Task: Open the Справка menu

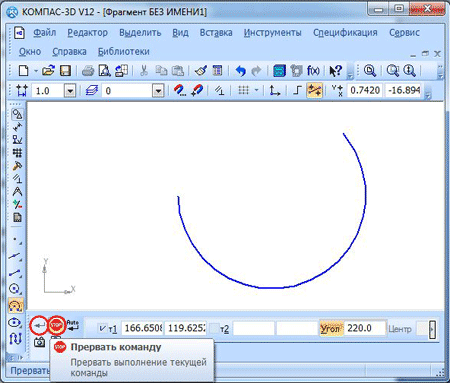Action: click(x=69, y=52)
